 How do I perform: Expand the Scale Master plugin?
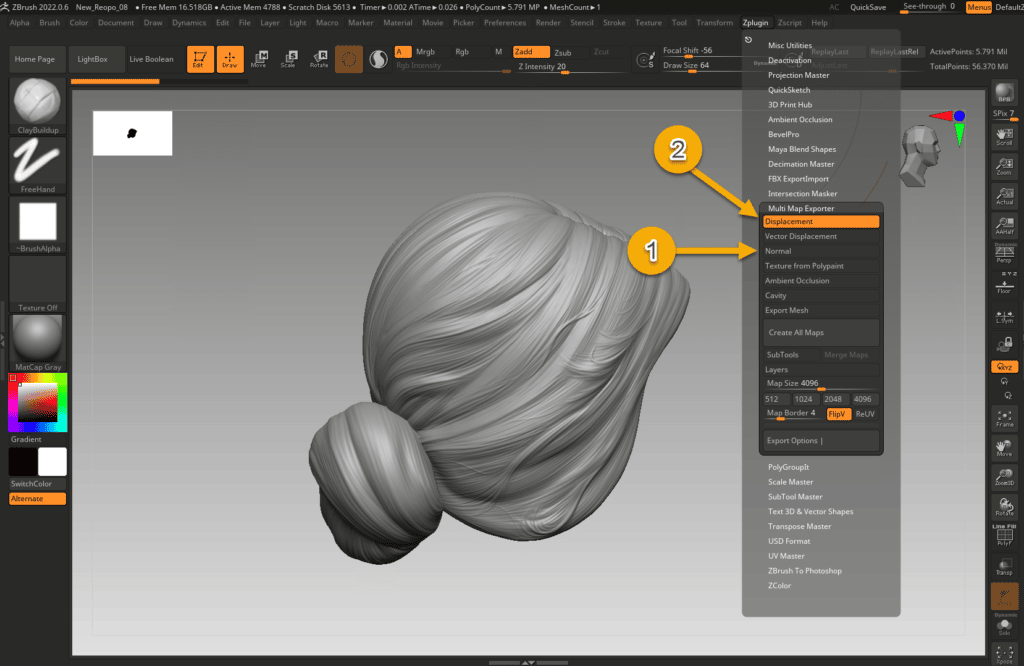pyautogui.click(x=790, y=482)
